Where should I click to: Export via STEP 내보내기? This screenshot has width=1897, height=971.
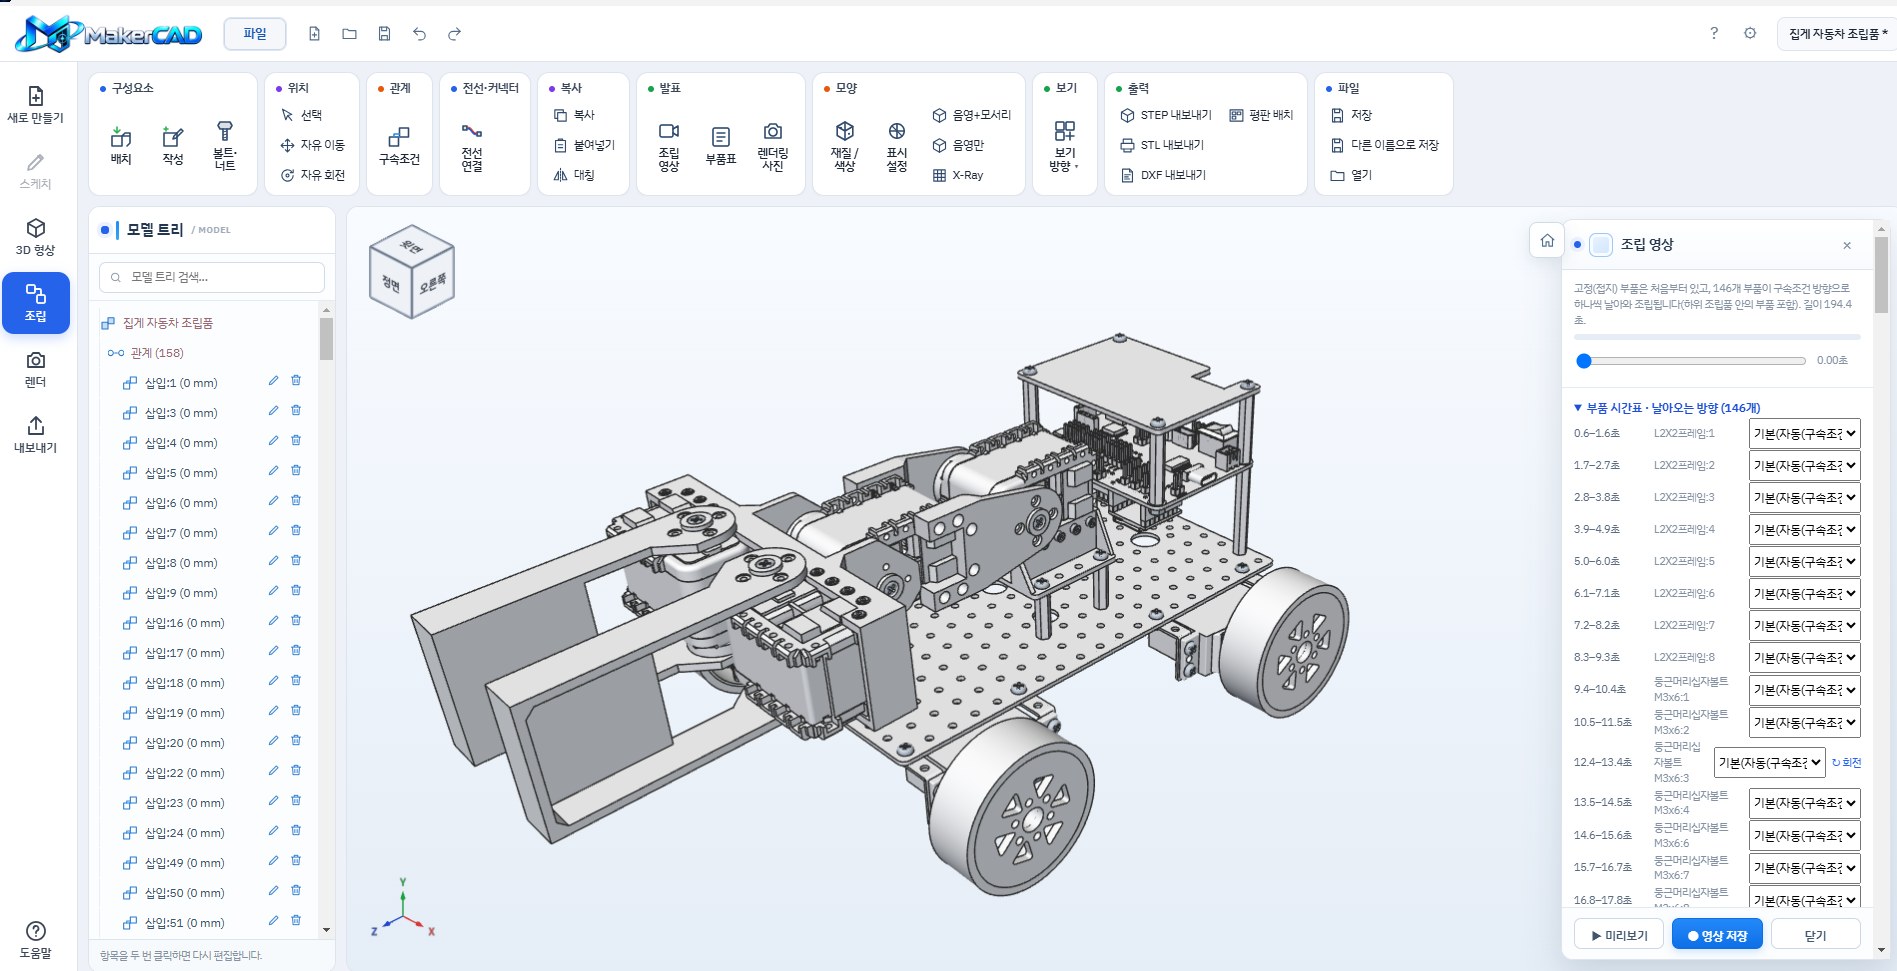tap(1166, 115)
